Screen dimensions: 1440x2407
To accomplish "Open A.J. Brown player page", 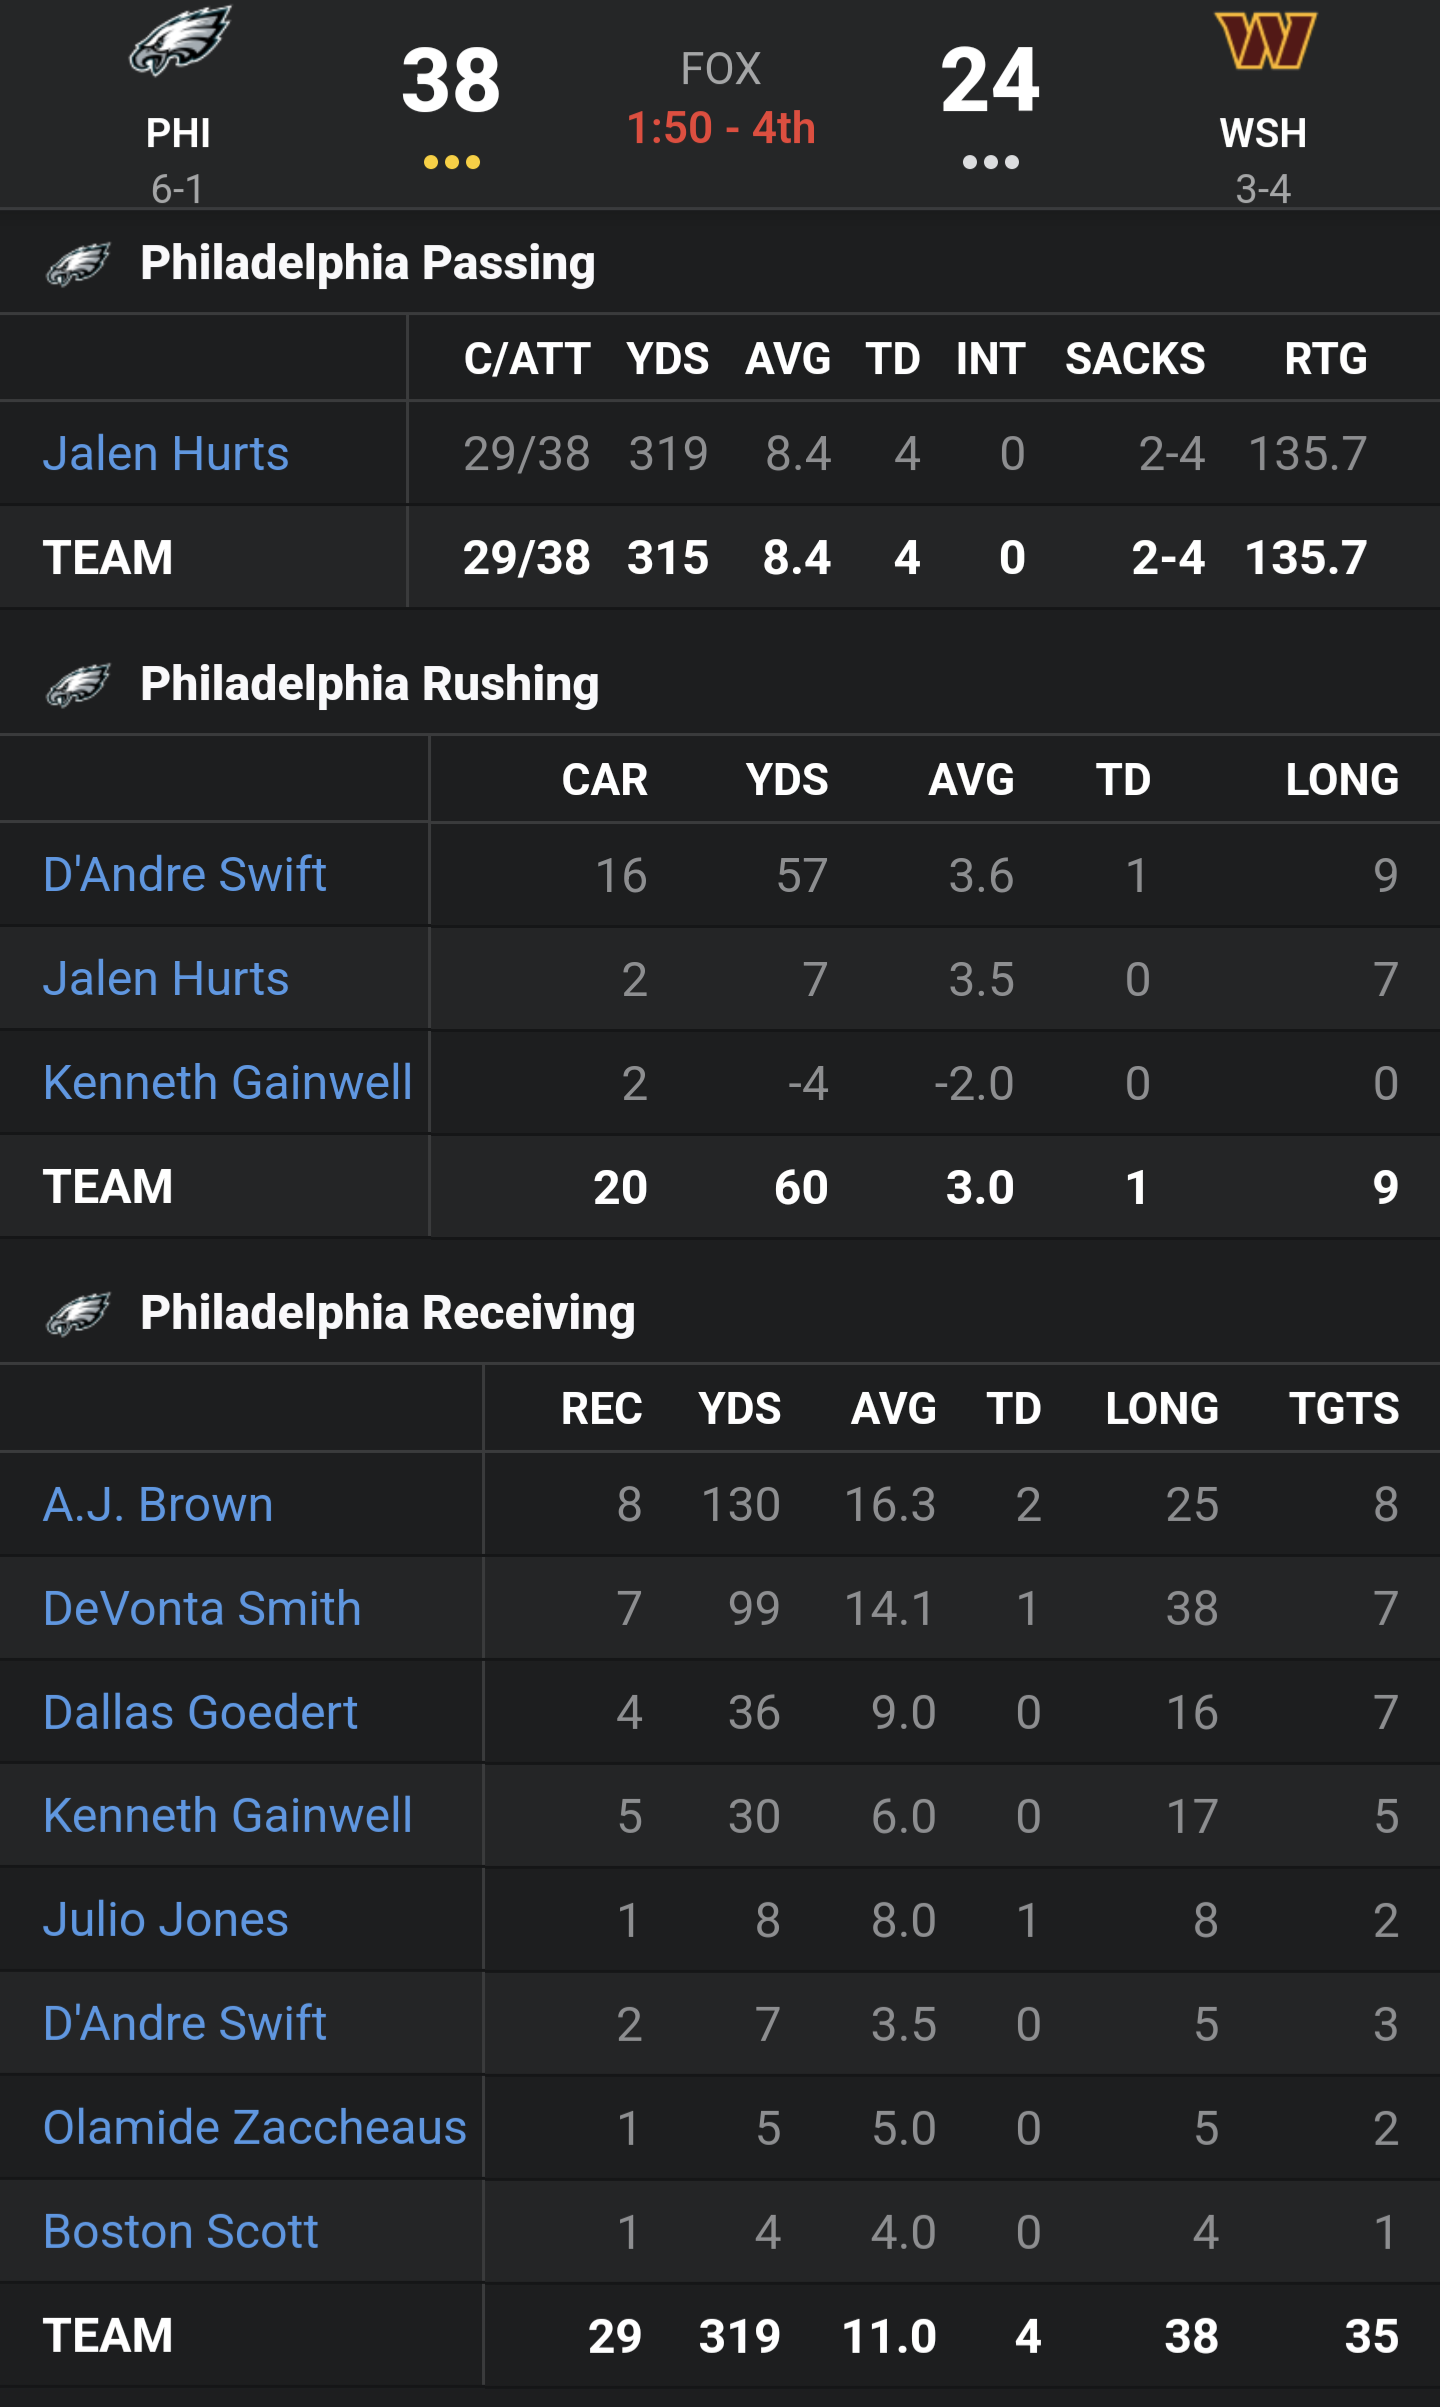I will coord(158,1505).
